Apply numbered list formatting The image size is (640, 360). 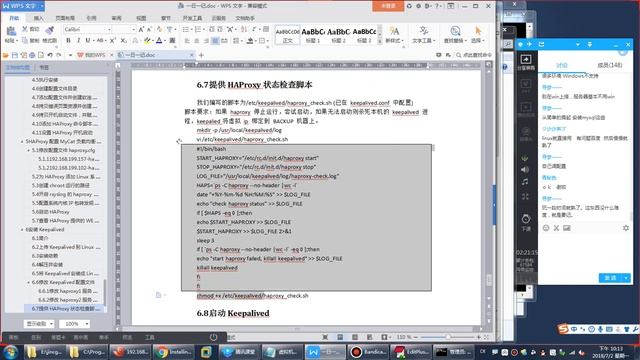click(198, 29)
